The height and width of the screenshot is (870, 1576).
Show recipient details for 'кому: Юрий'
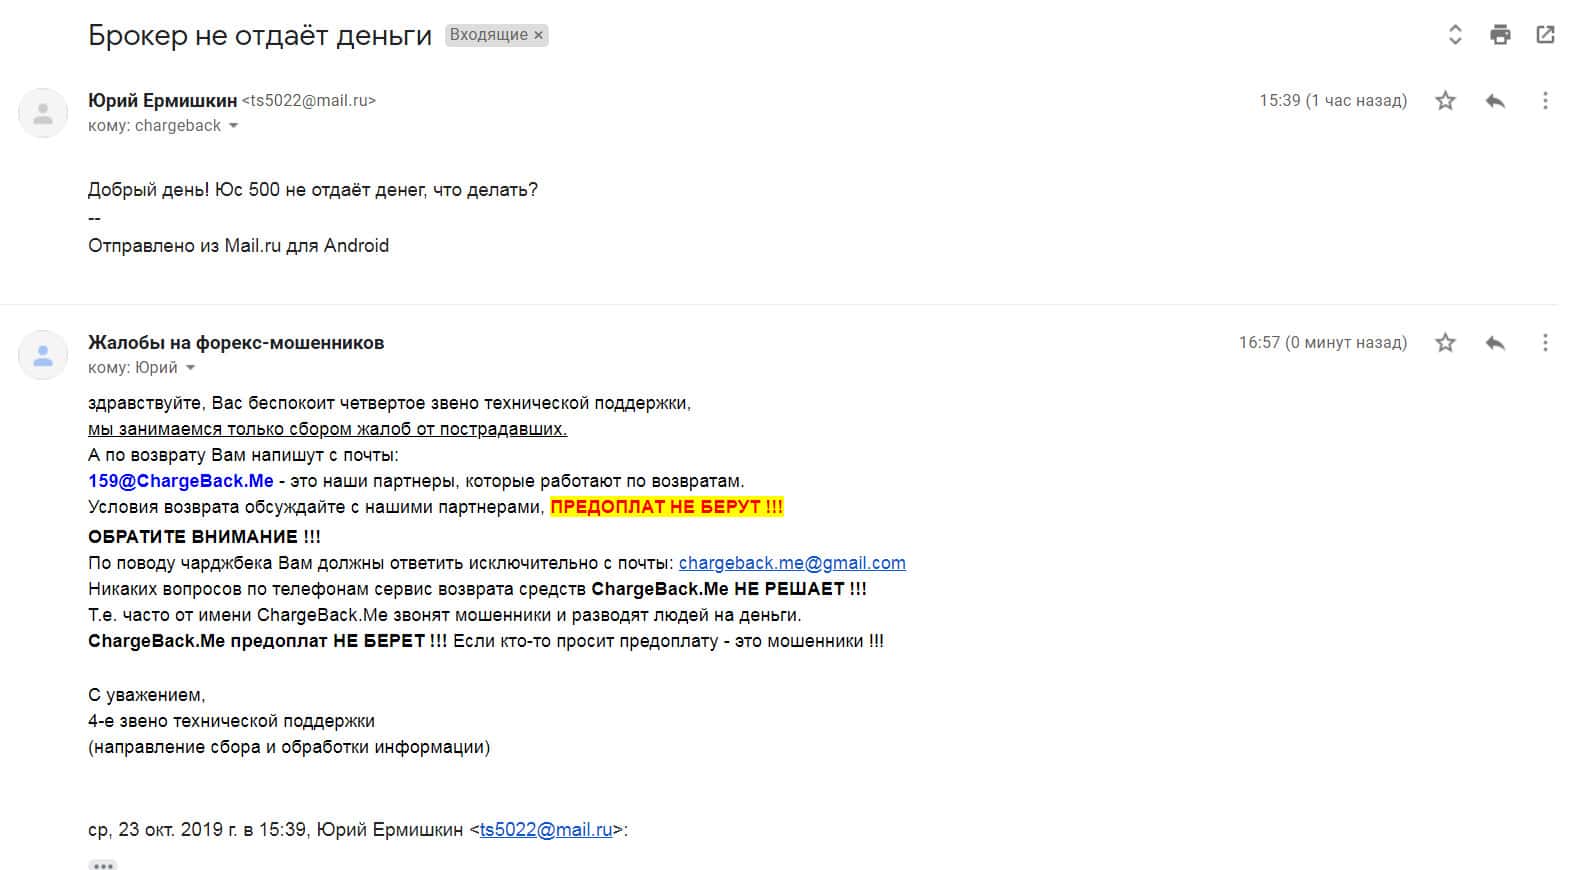pyautogui.click(x=190, y=368)
